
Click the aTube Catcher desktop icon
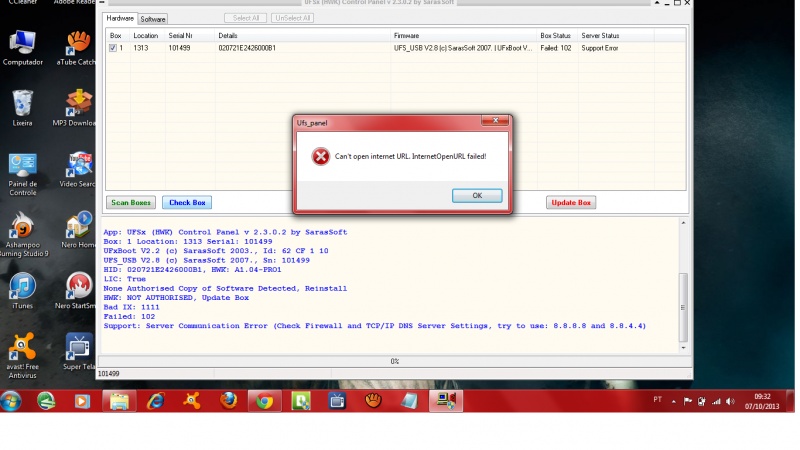tap(77, 48)
